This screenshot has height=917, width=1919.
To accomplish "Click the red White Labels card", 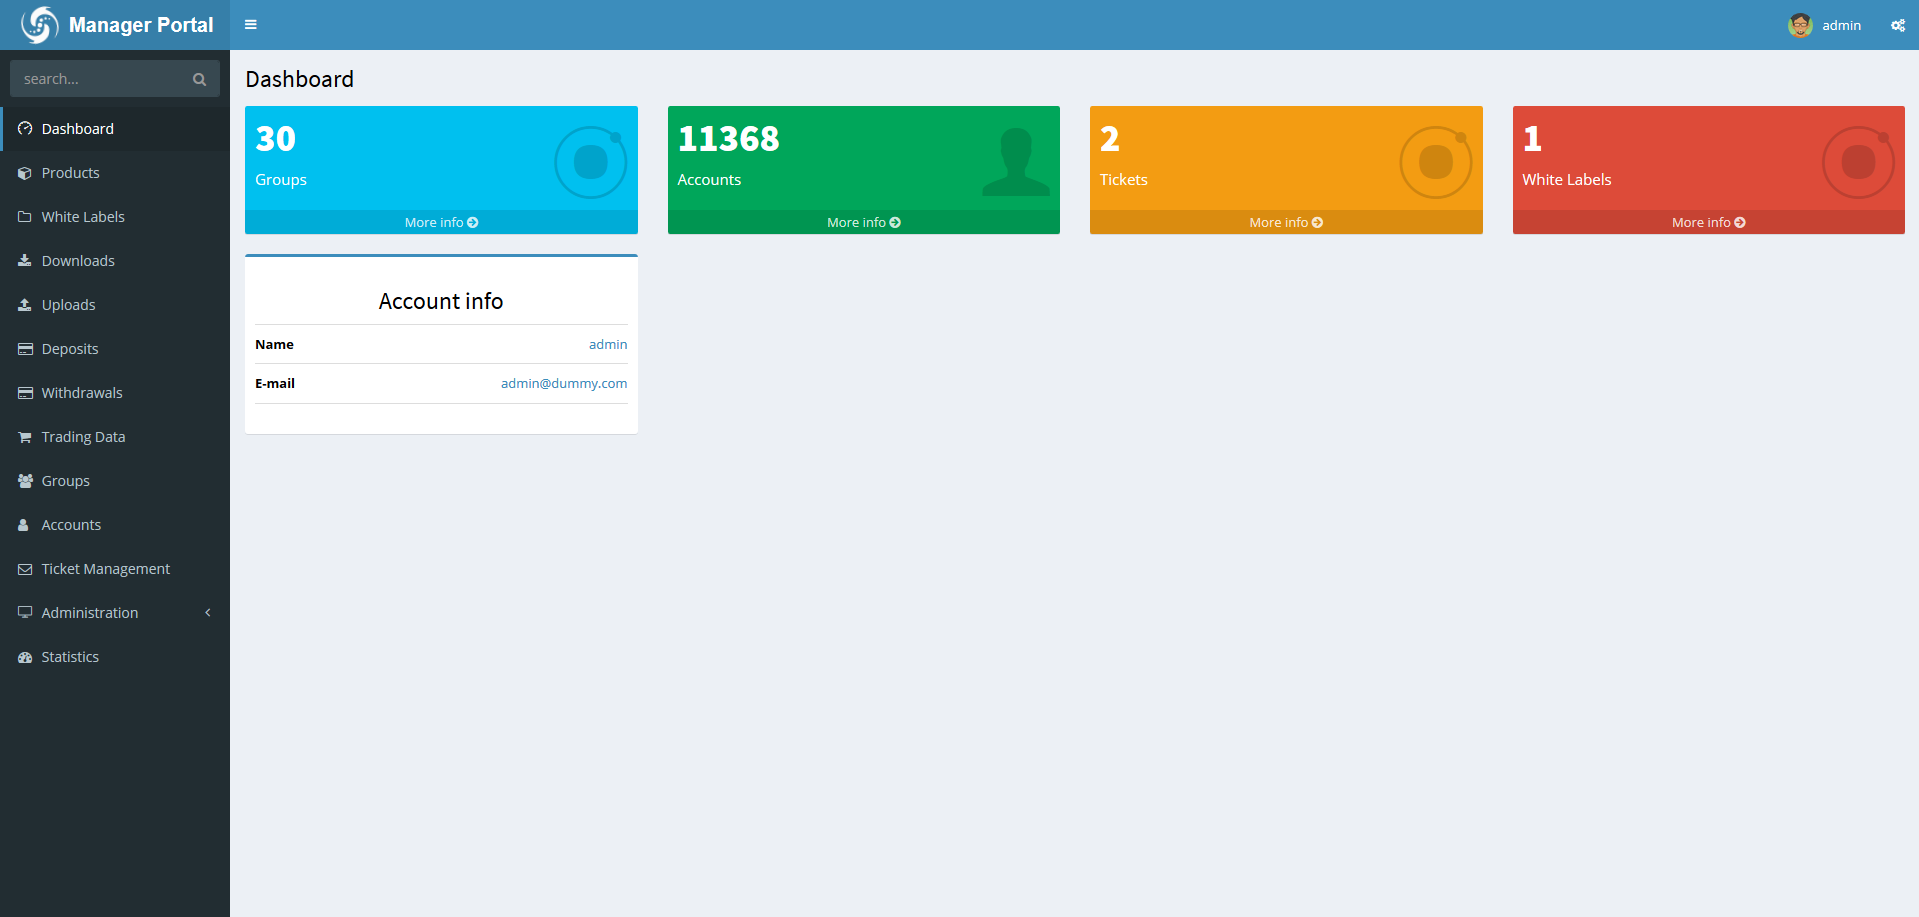I will (1707, 160).
